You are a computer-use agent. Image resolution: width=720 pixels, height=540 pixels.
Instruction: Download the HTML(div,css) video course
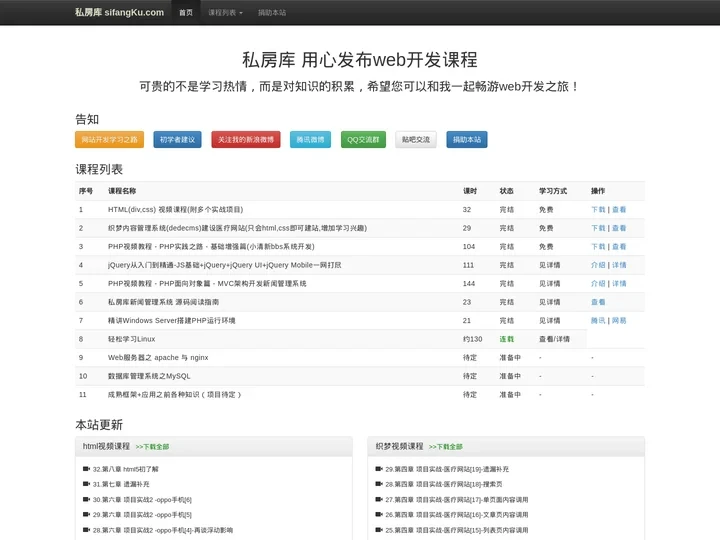click(598, 209)
